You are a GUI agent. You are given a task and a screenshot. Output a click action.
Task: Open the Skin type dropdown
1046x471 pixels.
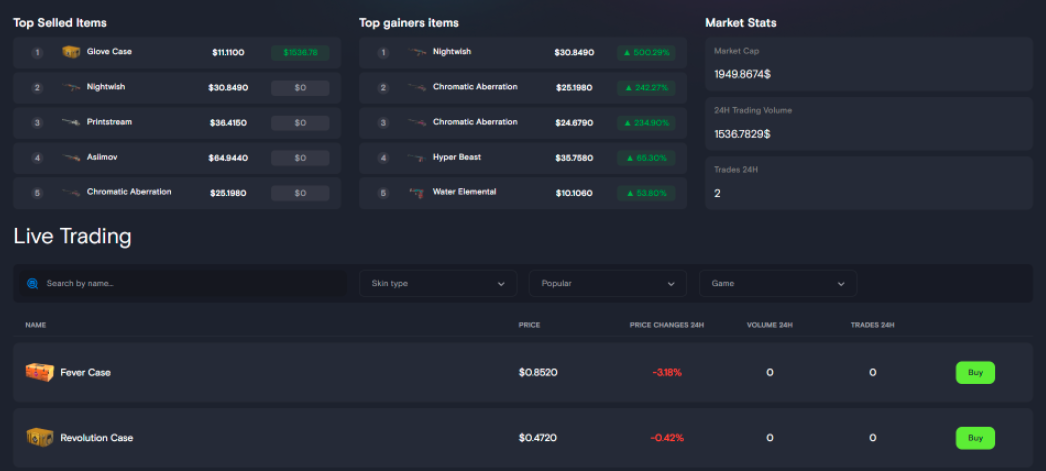click(x=438, y=283)
